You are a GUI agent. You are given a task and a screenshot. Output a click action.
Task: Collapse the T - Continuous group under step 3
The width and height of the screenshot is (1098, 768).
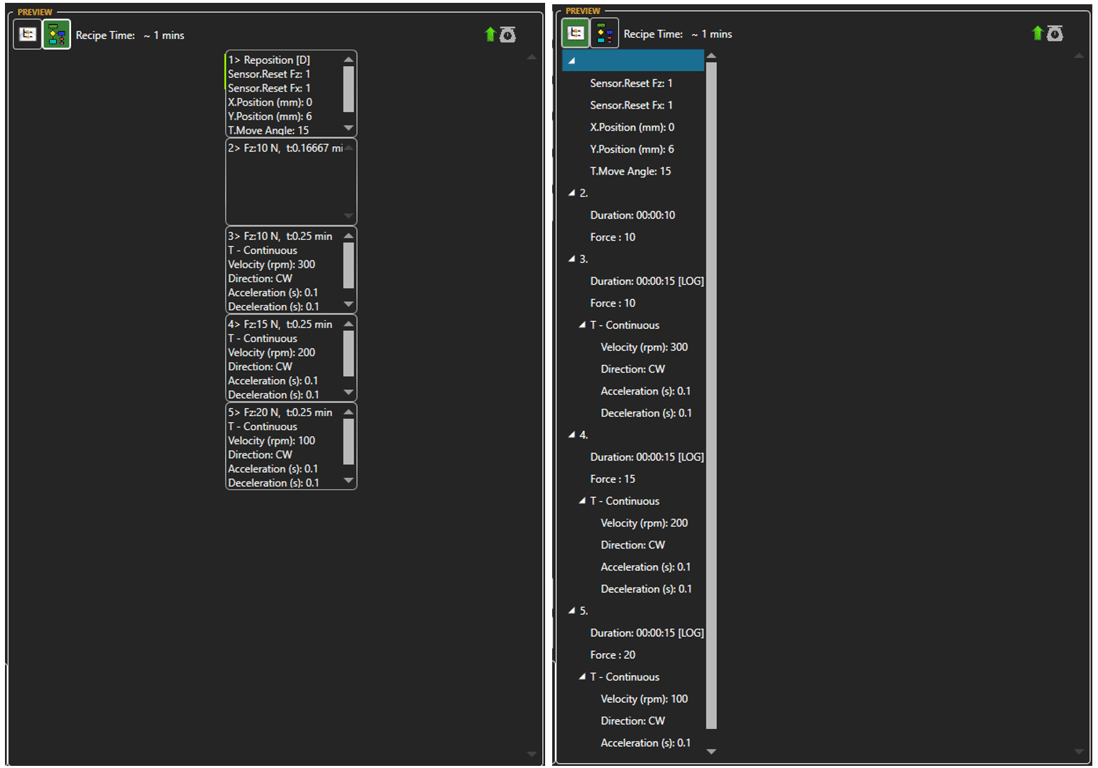pyautogui.click(x=581, y=324)
